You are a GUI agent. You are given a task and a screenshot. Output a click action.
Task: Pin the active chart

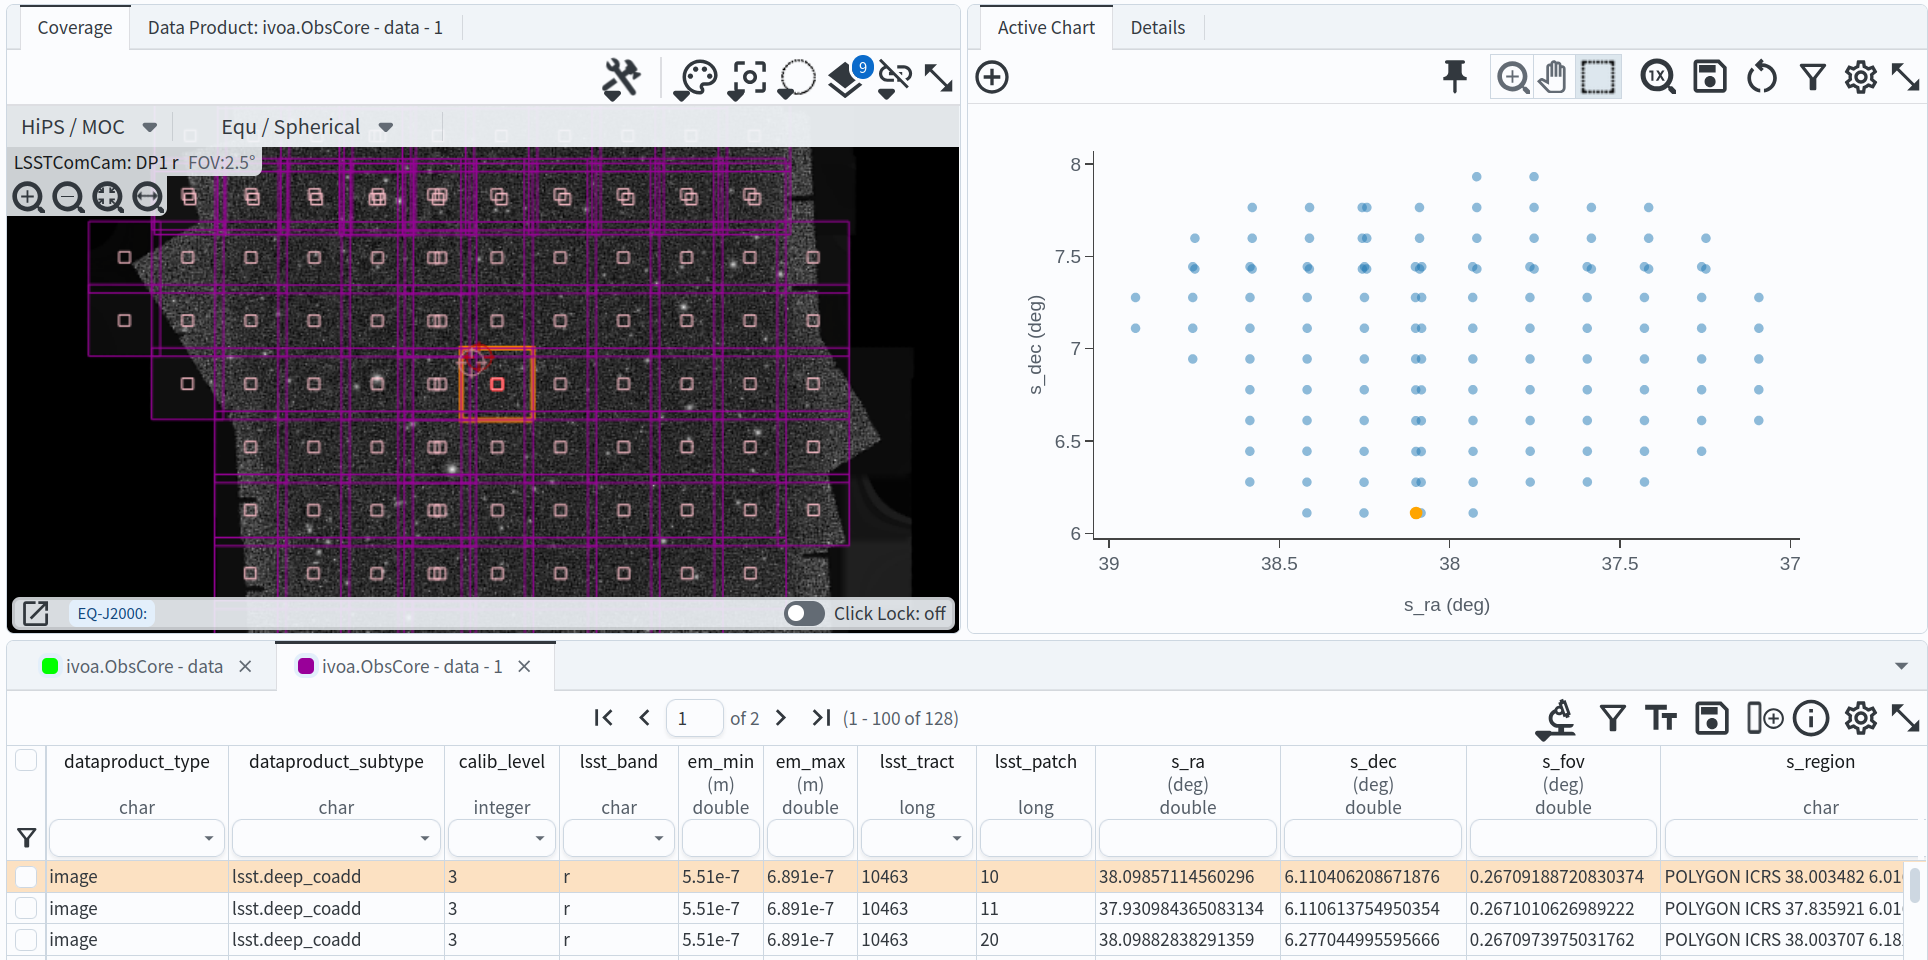(1455, 77)
